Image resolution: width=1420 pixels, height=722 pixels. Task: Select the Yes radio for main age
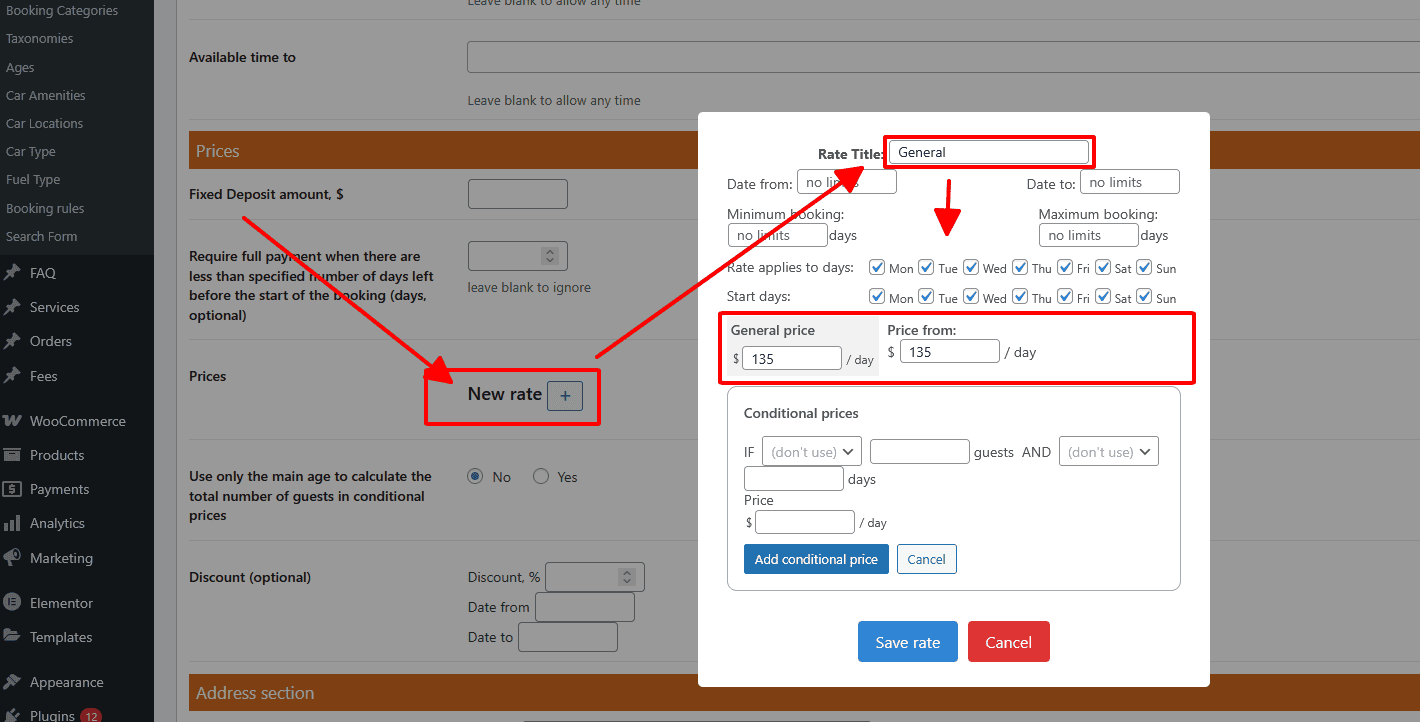(541, 477)
